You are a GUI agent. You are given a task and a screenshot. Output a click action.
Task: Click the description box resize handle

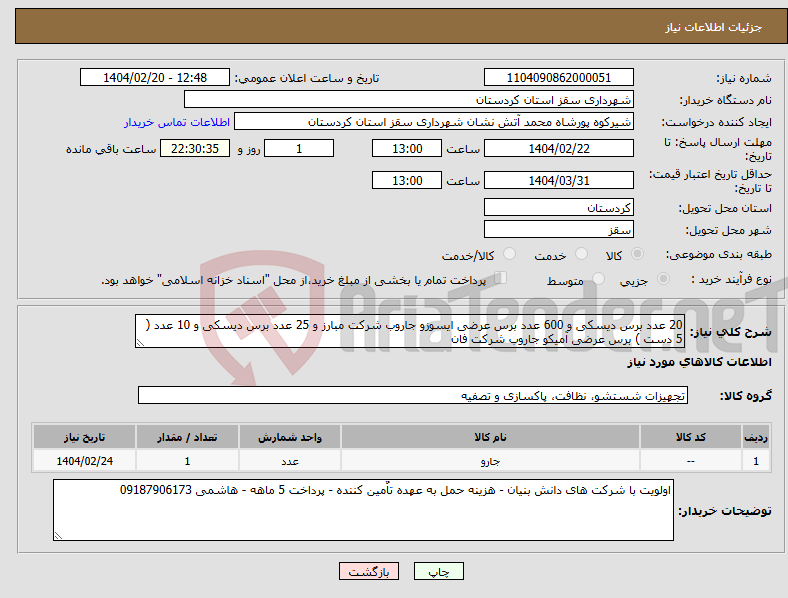(140, 343)
